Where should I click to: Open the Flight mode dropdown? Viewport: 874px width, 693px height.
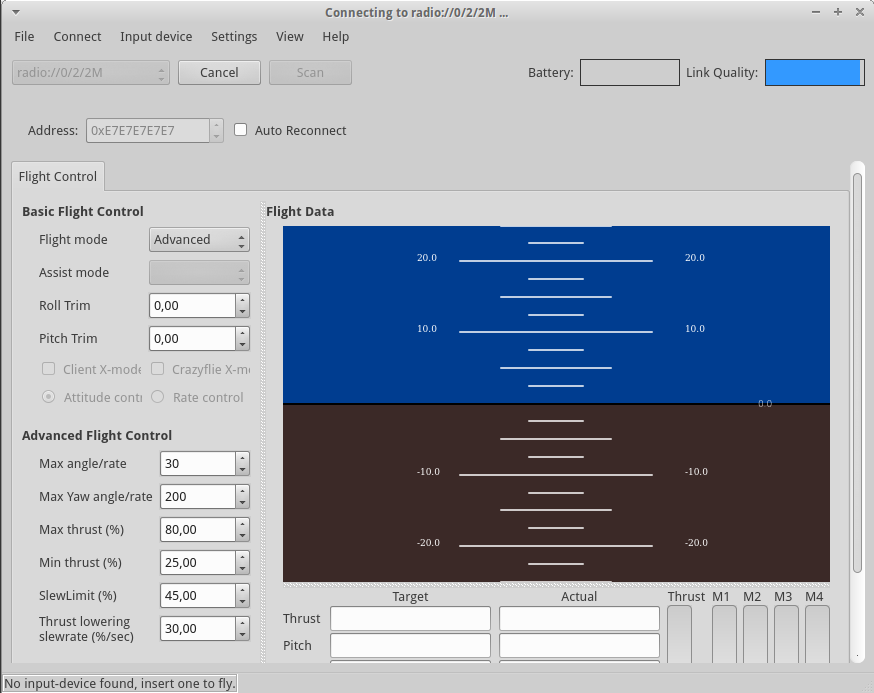click(199, 240)
